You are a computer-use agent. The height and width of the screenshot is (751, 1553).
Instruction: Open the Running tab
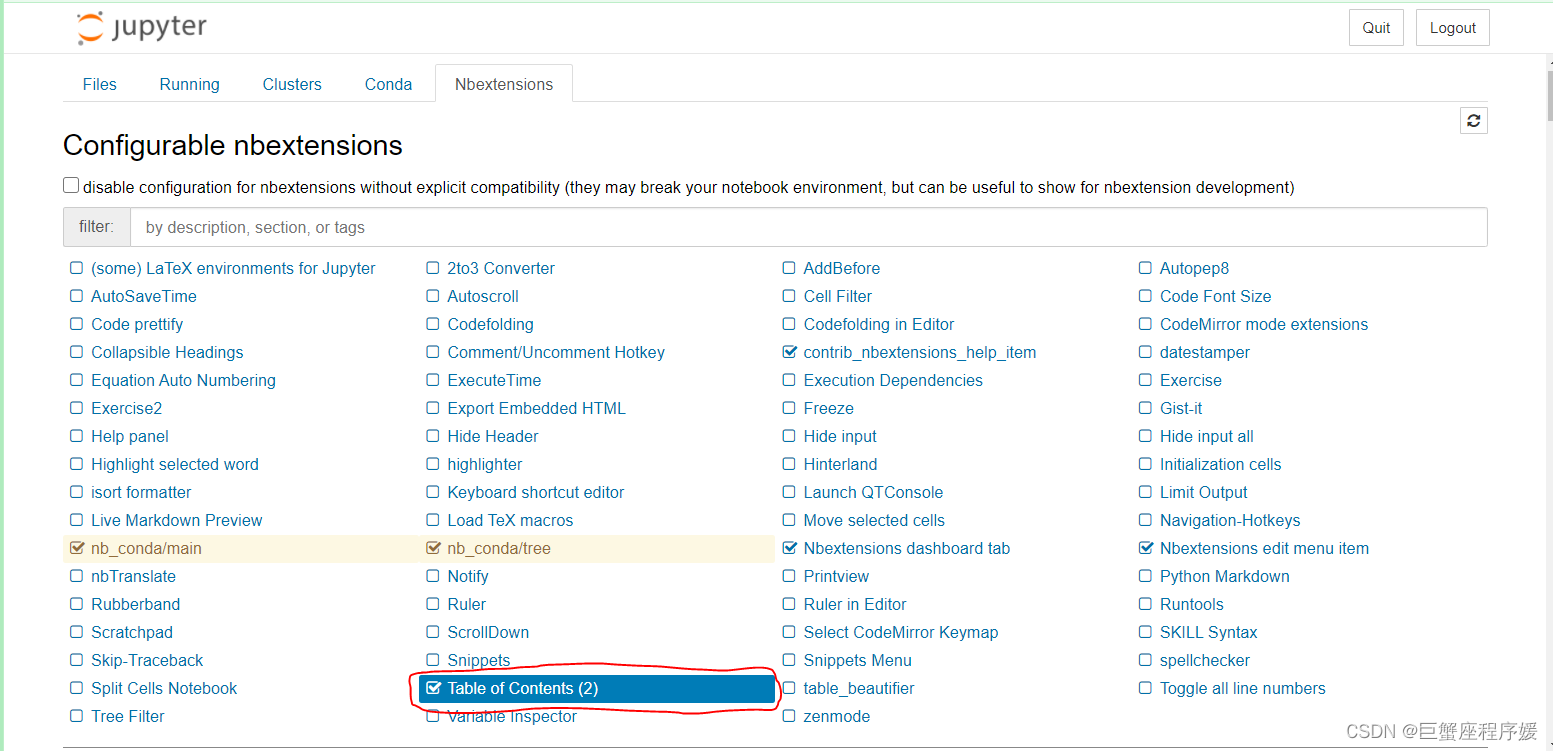pos(189,84)
